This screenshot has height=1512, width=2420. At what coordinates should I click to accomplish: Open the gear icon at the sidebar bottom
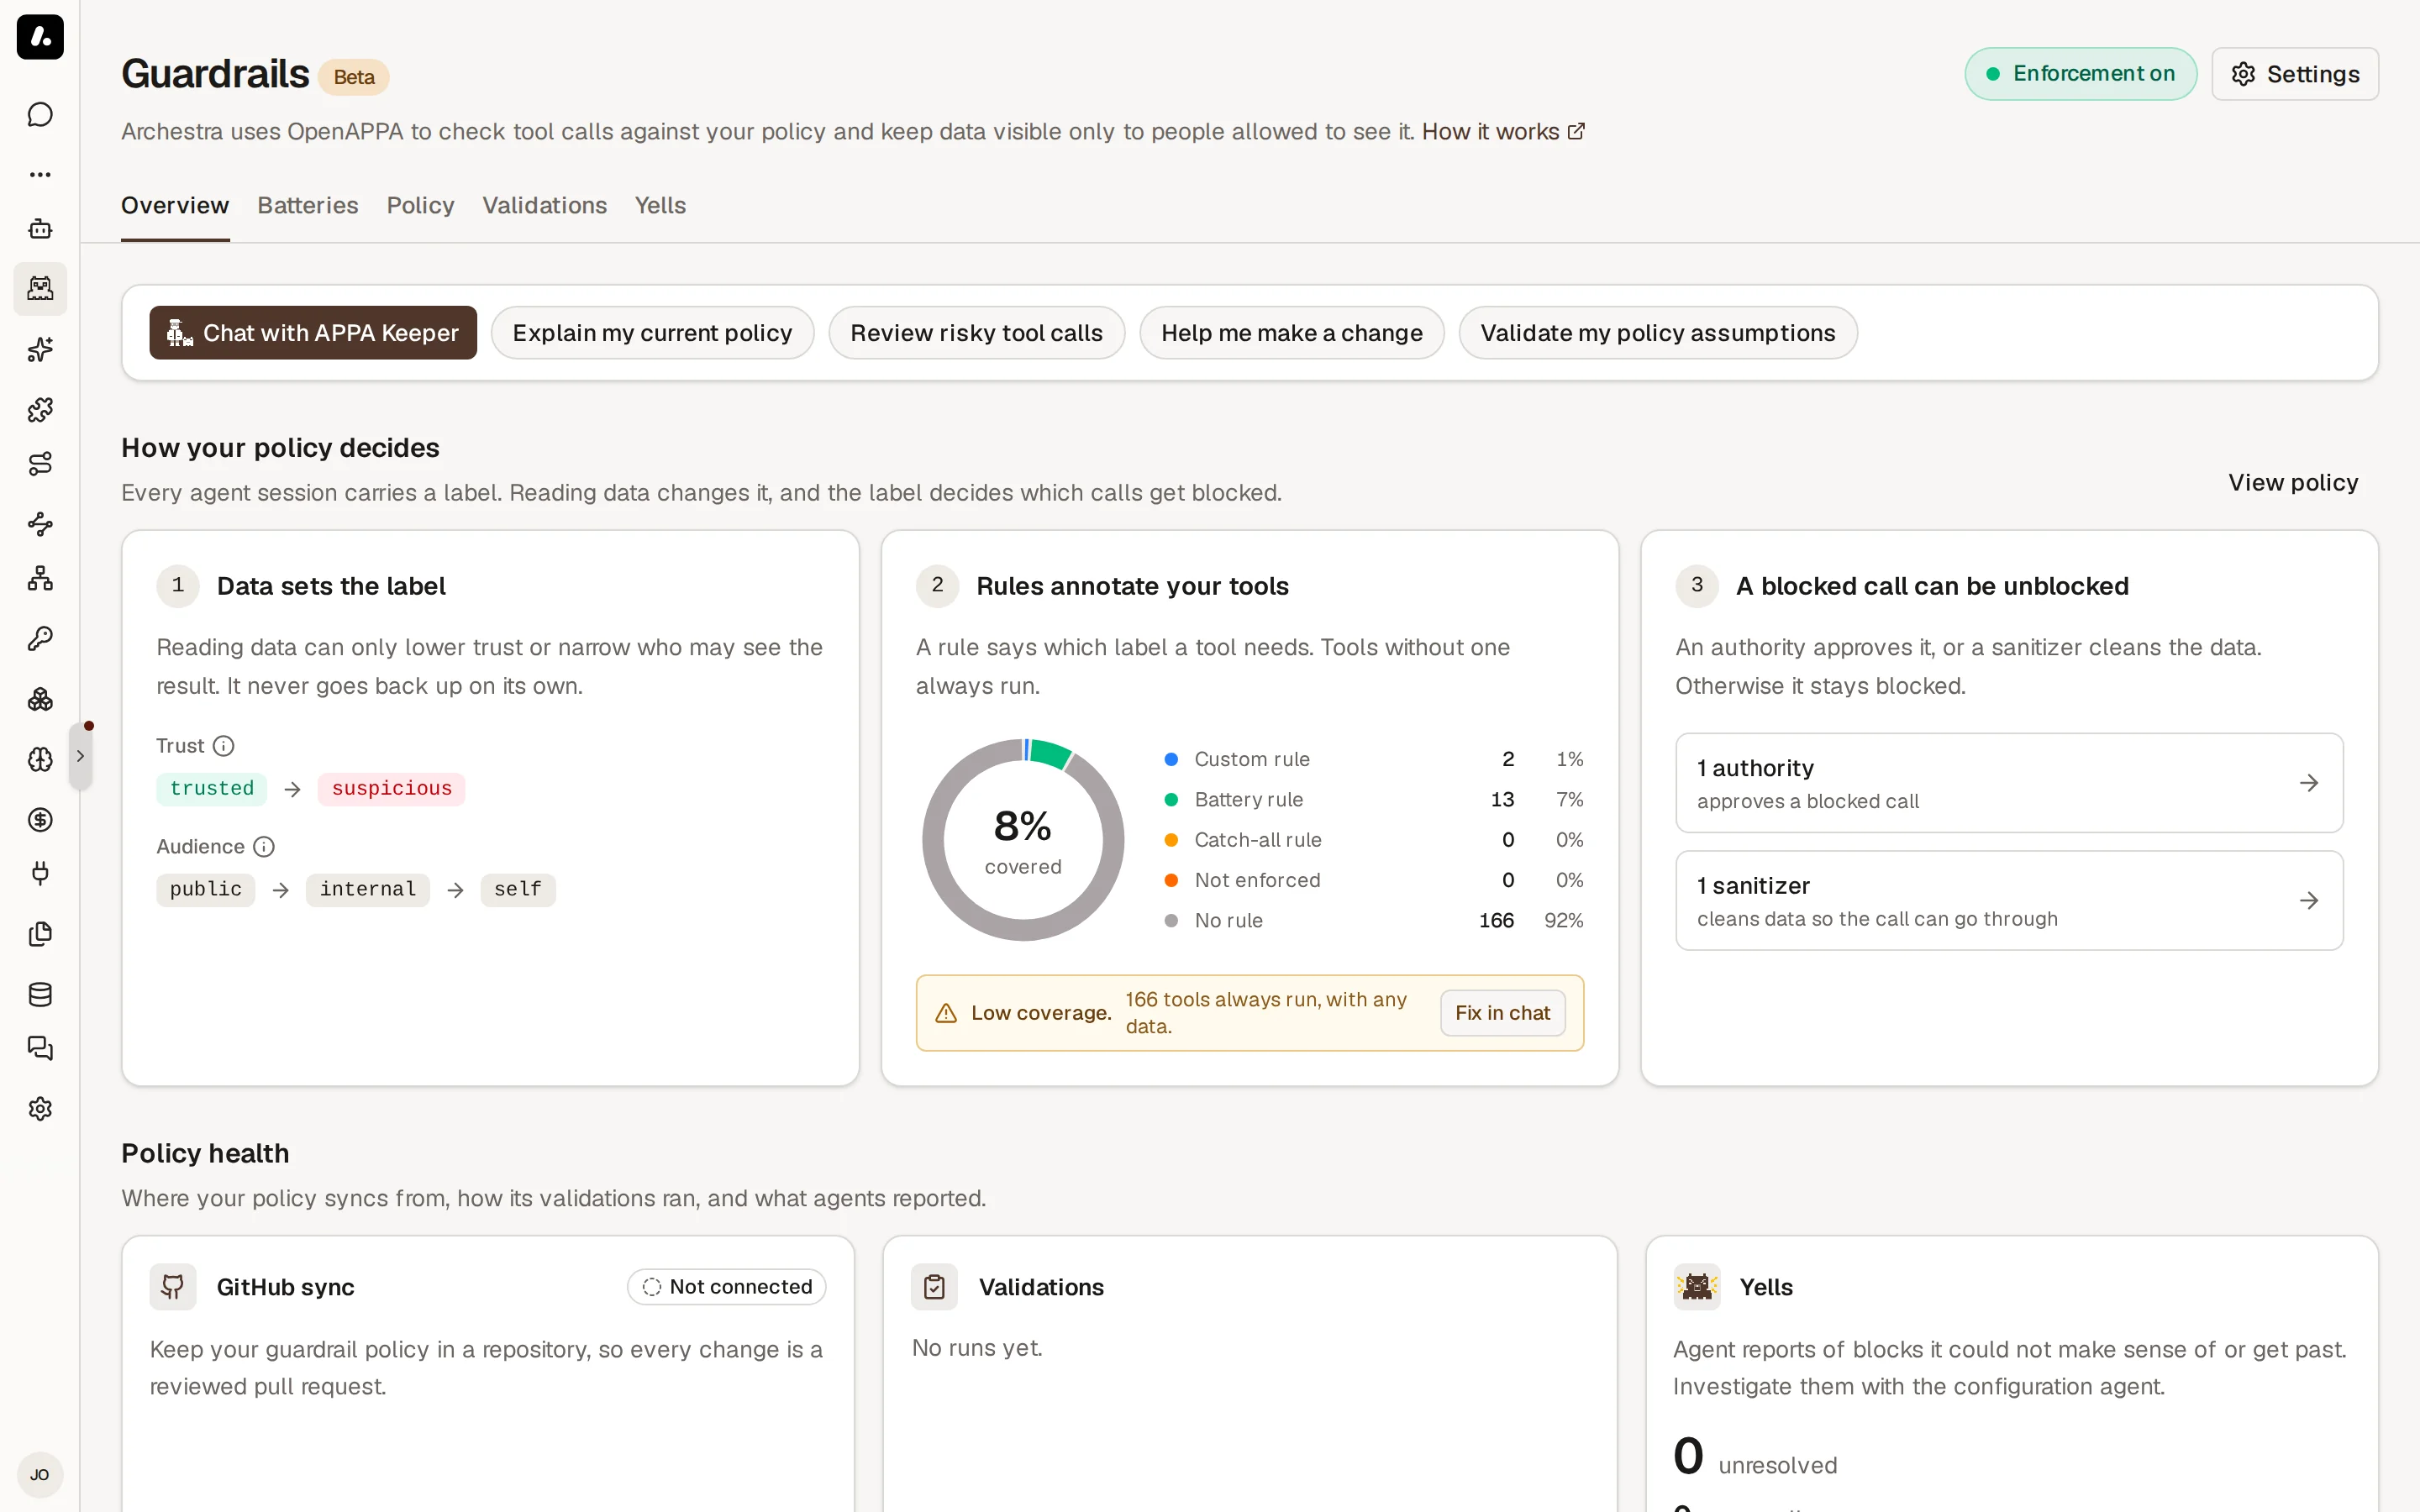40,1108
